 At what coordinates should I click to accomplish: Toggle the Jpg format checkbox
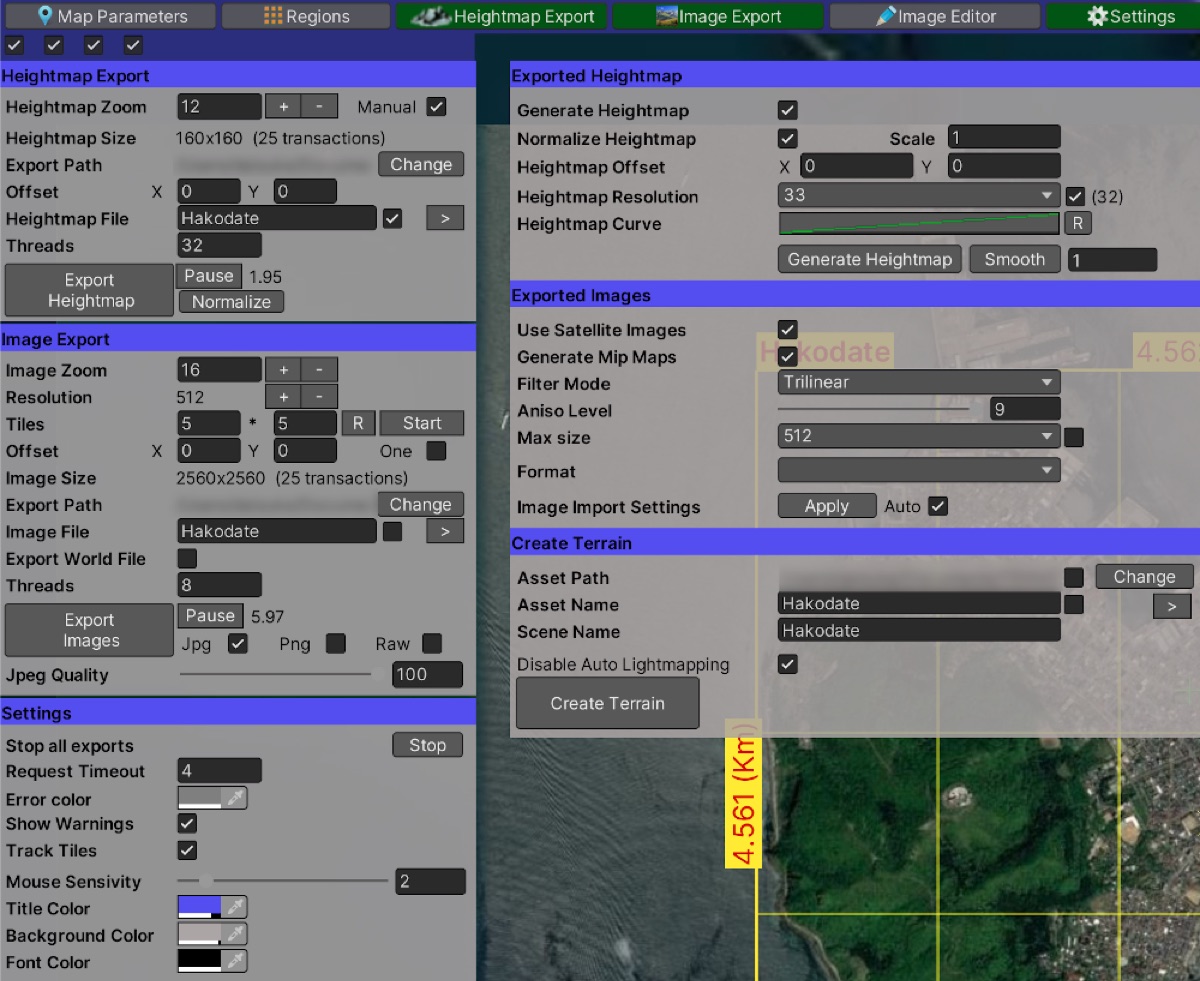[x=237, y=644]
